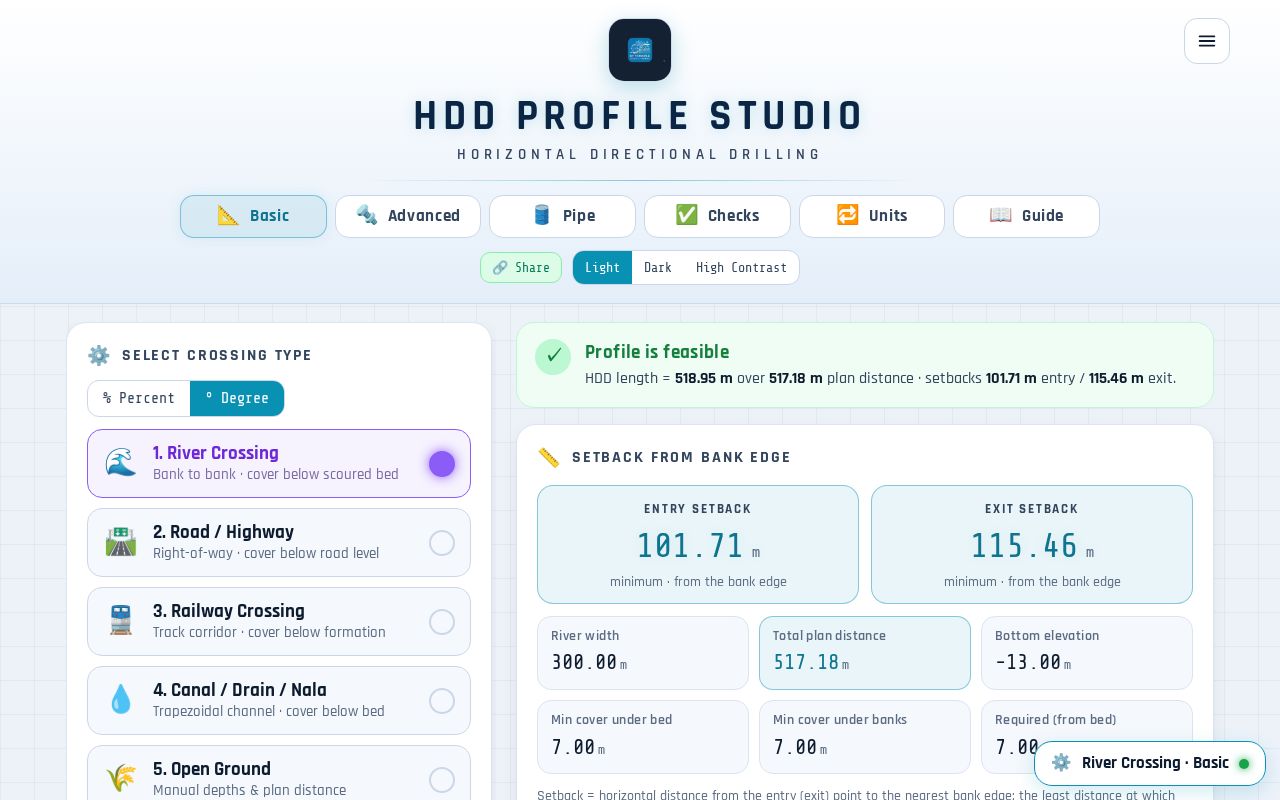1280x800 pixels.
Task: Open the Units tab
Action: pyautogui.click(x=872, y=216)
